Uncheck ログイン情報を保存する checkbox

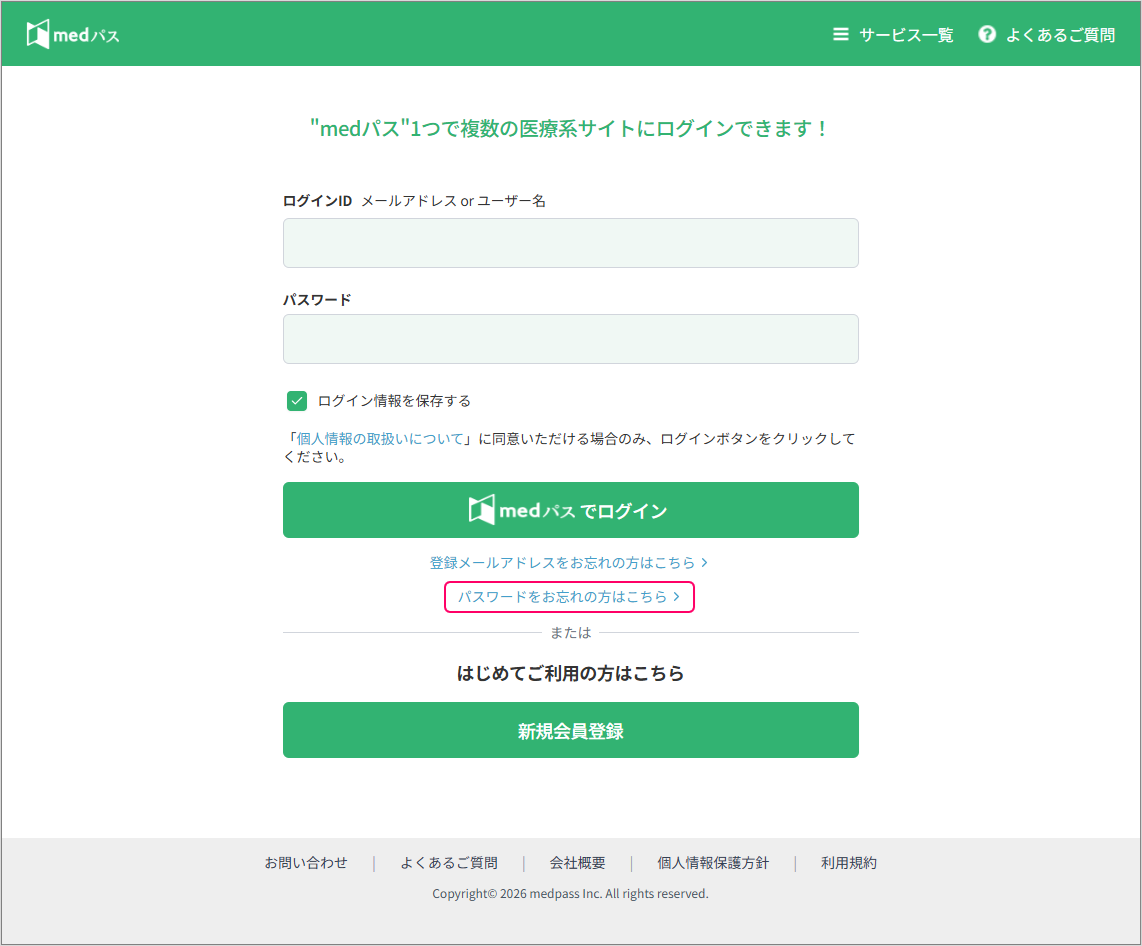point(296,401)
